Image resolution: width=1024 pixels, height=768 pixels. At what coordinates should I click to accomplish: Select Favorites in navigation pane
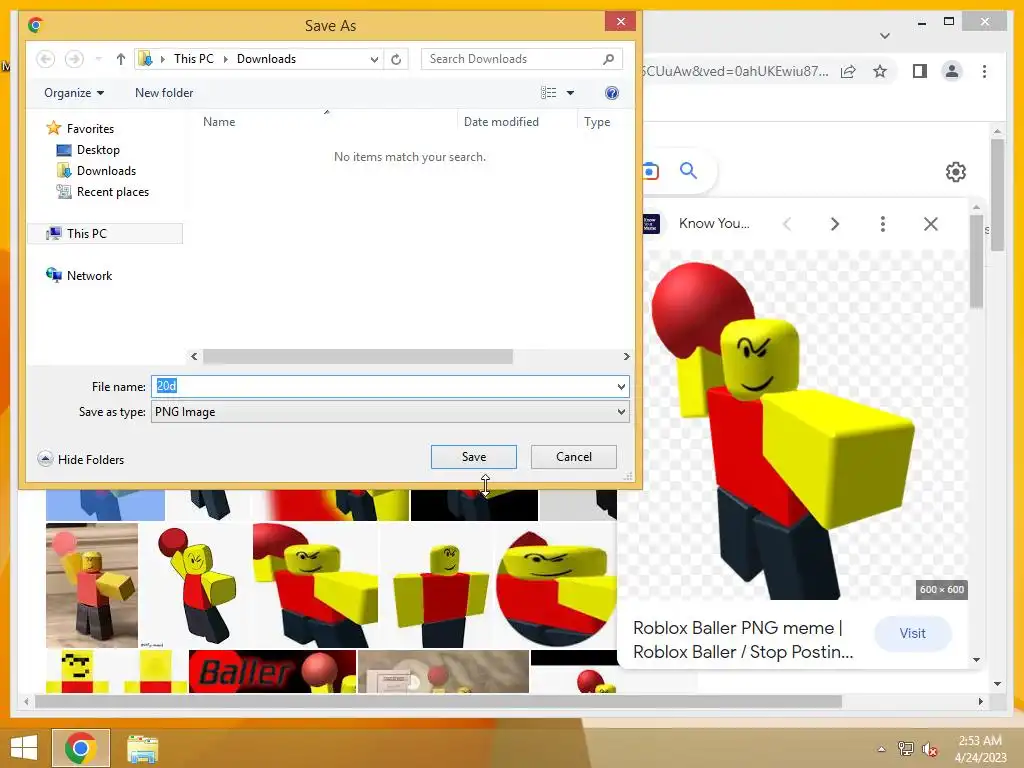(81, 129)
